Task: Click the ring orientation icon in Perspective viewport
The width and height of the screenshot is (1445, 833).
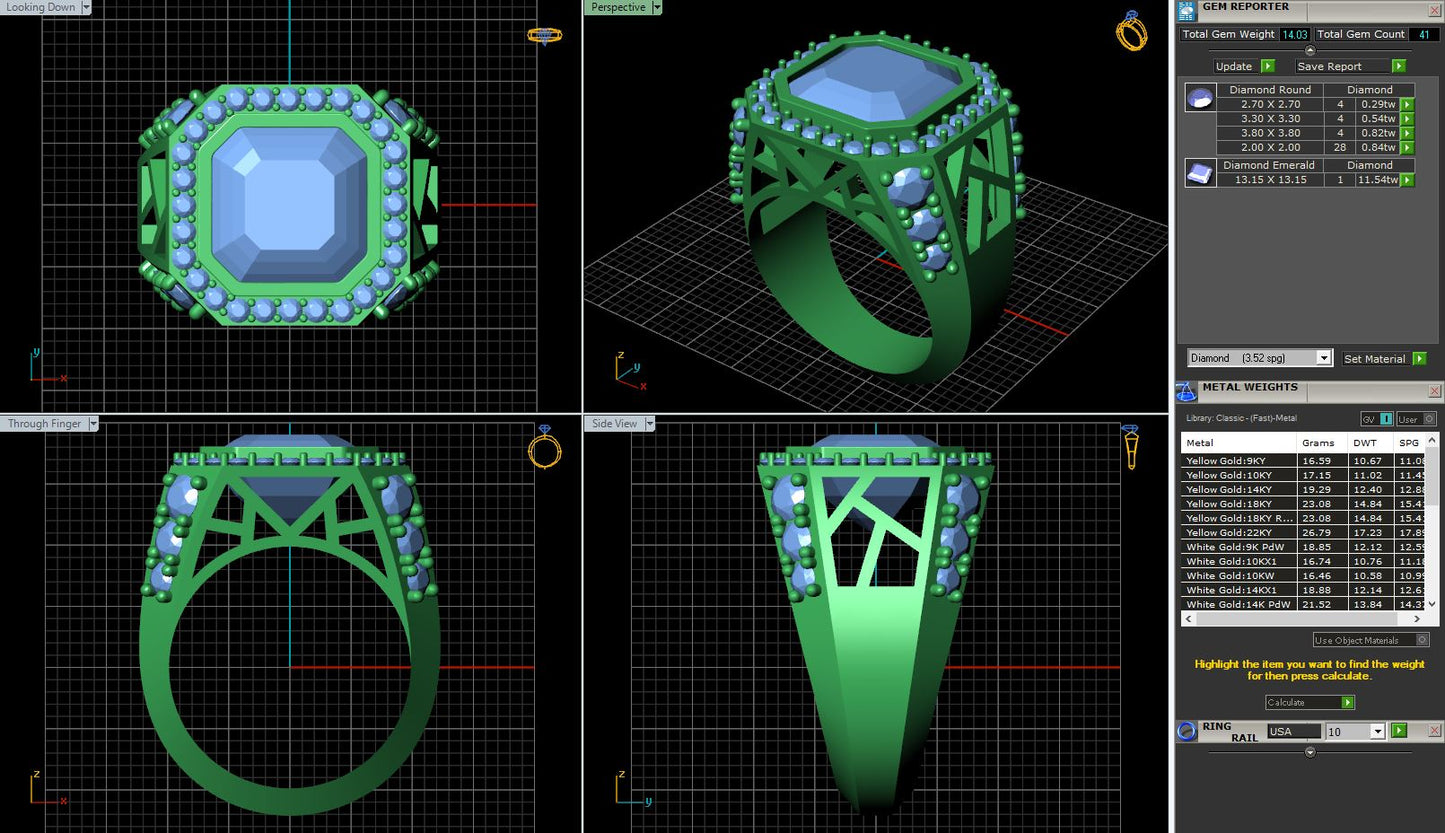Action: point(1131,31)
